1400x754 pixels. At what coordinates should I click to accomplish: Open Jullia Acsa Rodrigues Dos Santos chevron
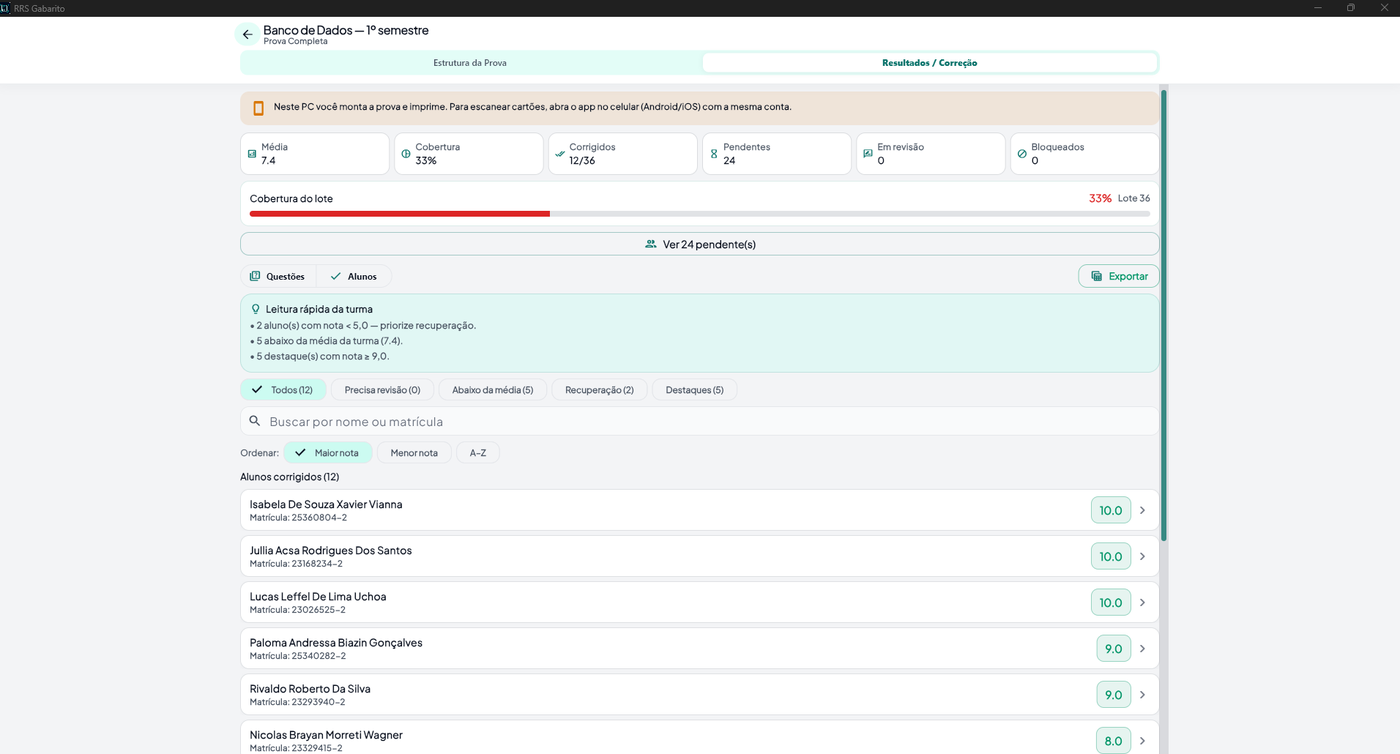click(1142, 556)
